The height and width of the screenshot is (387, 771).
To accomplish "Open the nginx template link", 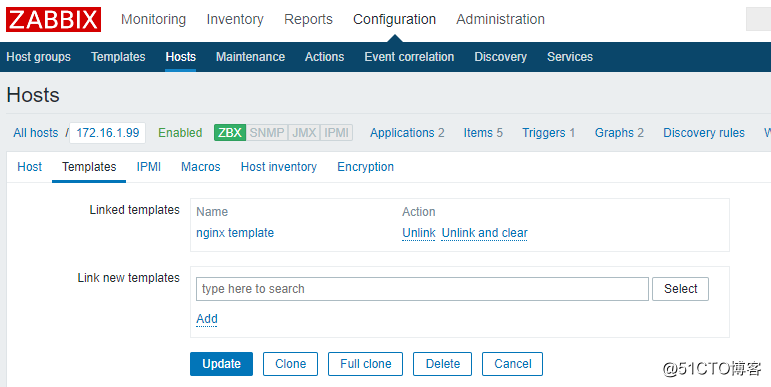I will [235, 233].
